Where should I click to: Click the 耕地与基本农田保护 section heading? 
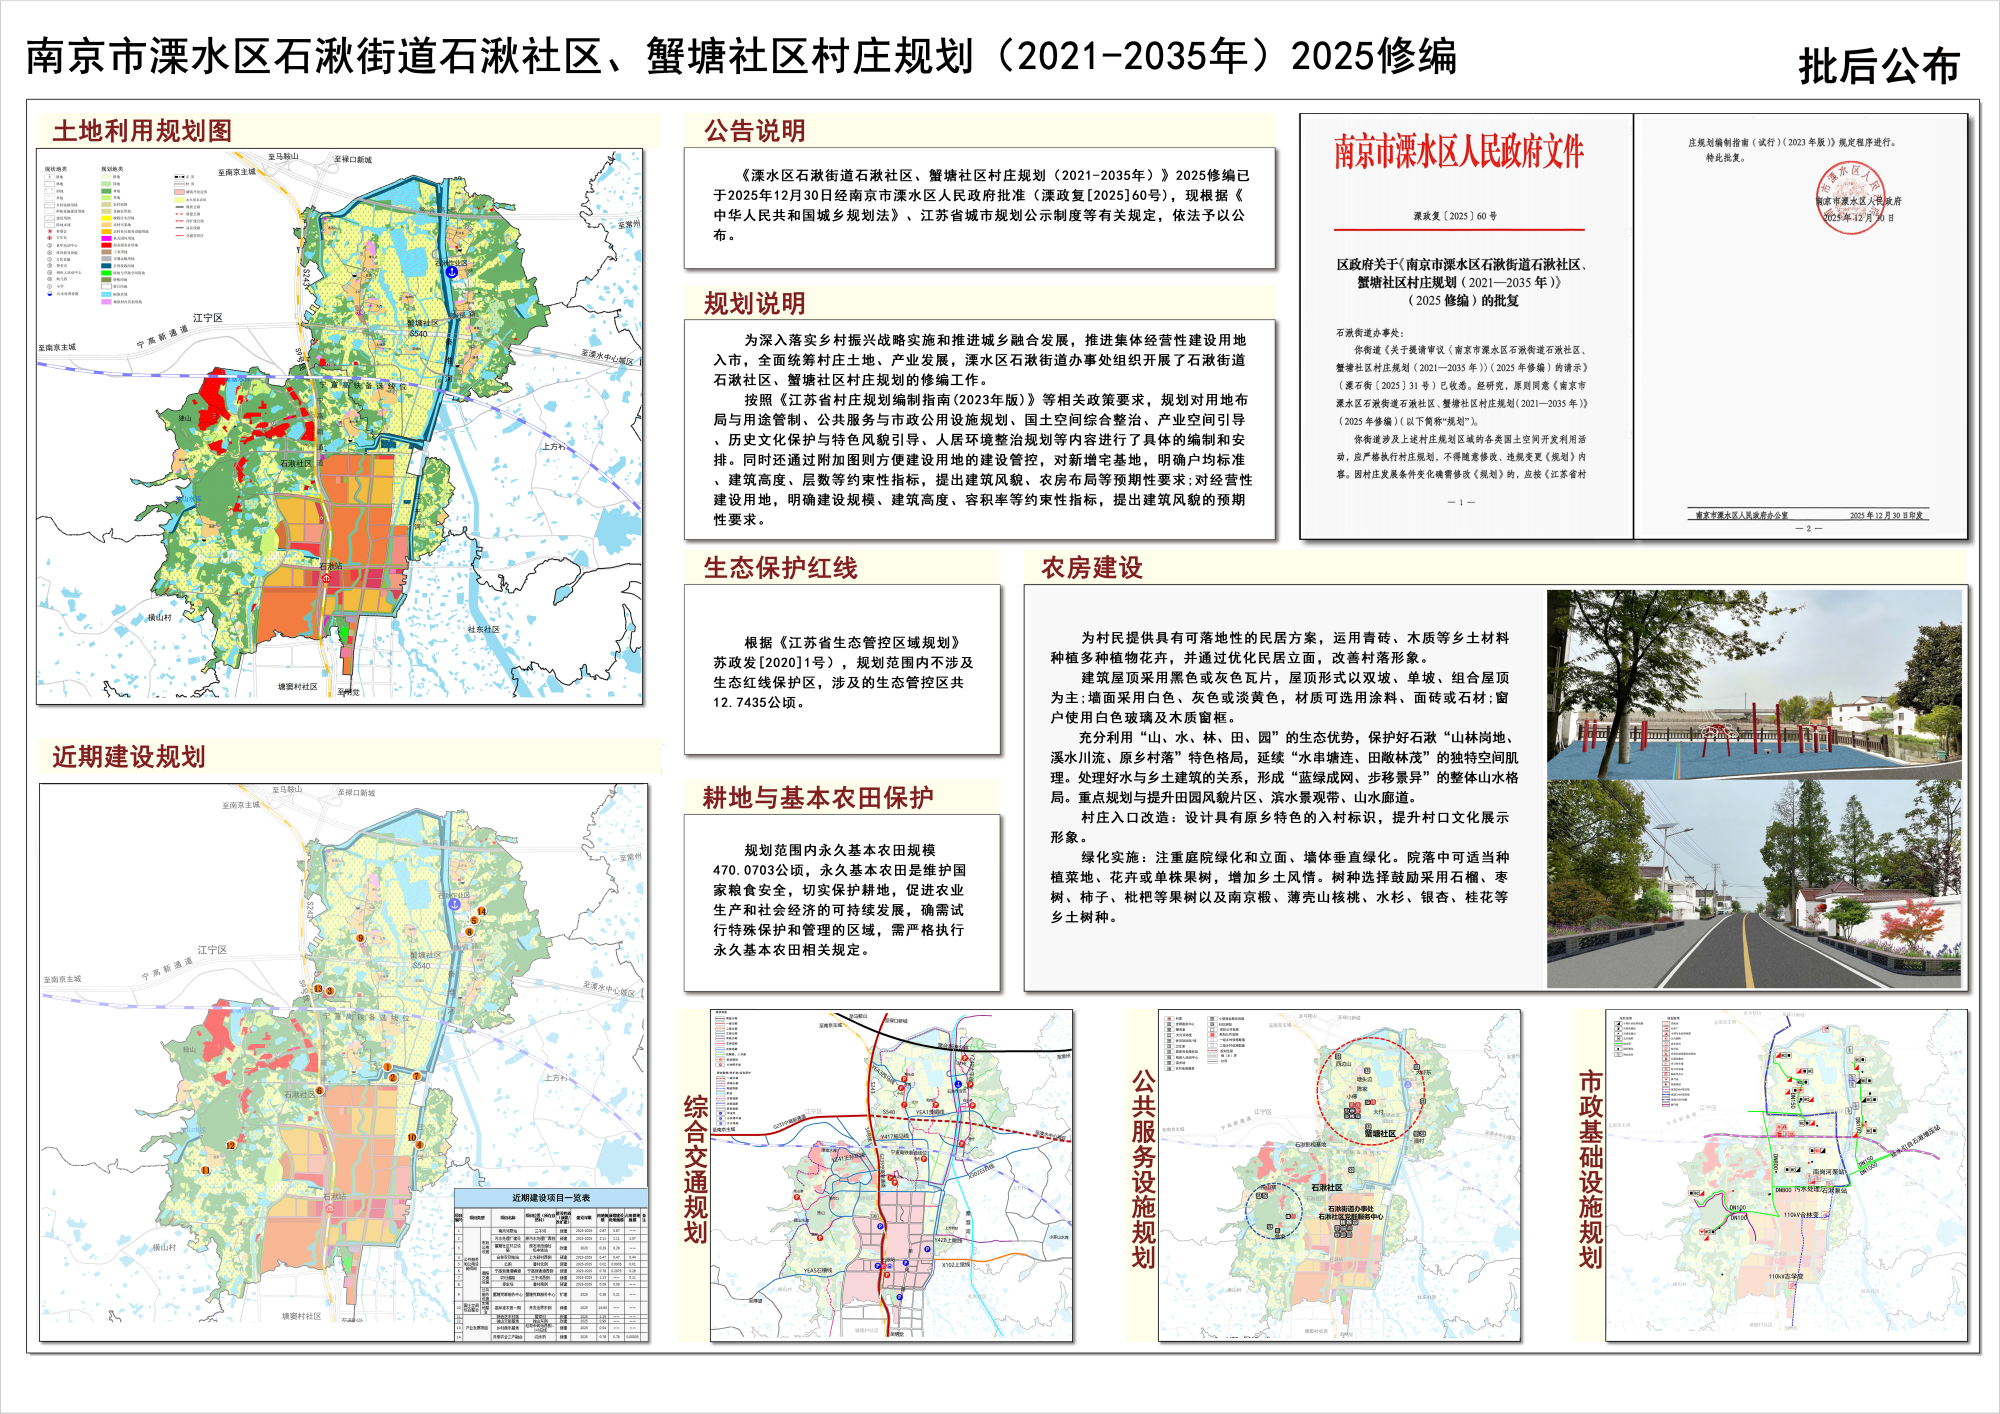pyautogui.click(x=817, y=798)
